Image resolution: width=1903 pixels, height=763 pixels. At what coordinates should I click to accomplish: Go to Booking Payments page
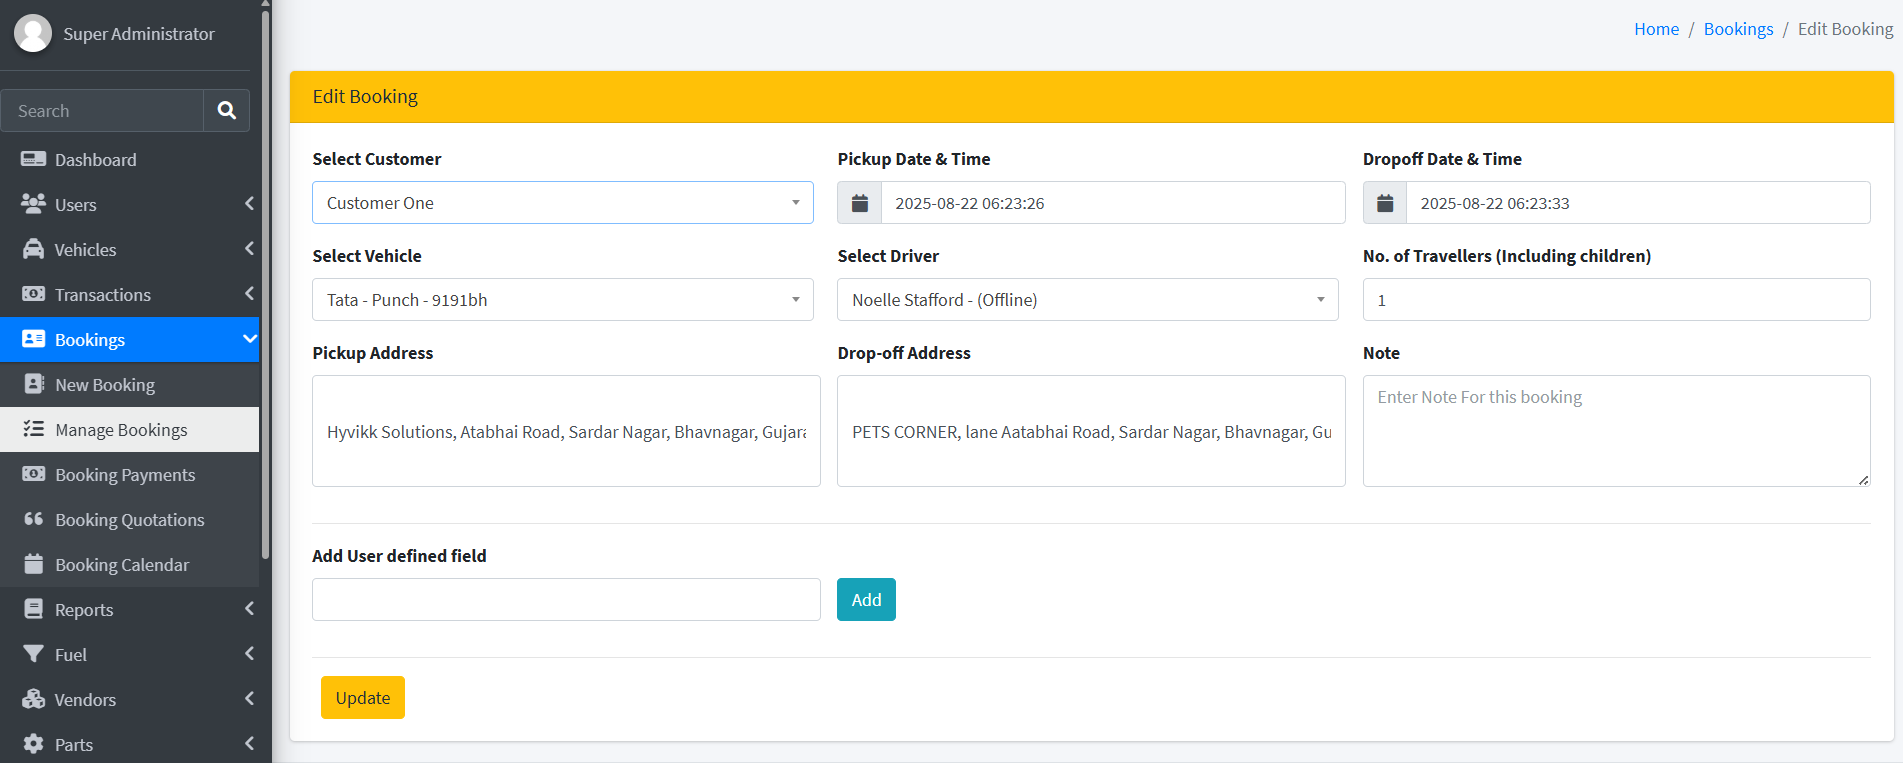click(x=125, y=475)
